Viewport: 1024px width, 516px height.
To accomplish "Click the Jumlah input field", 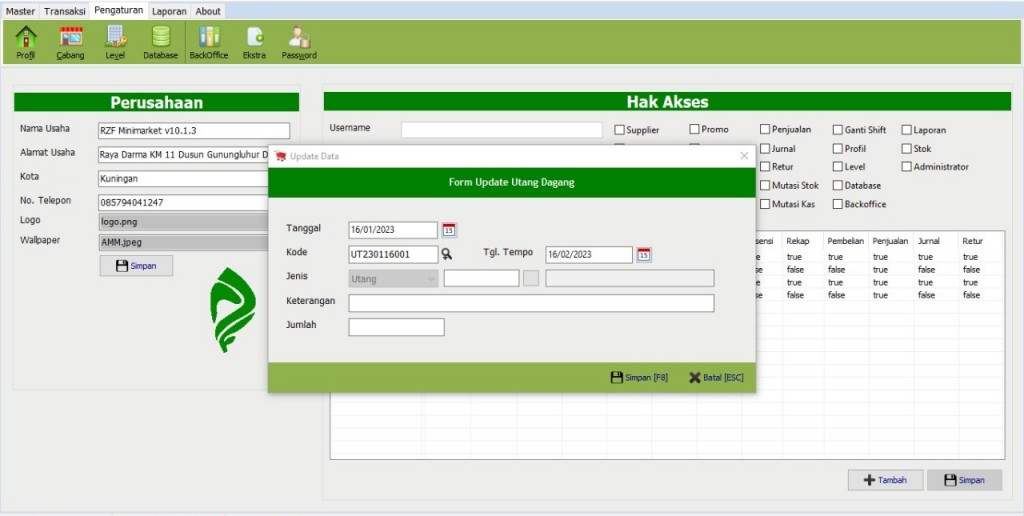I will click(x=396, y=327).
